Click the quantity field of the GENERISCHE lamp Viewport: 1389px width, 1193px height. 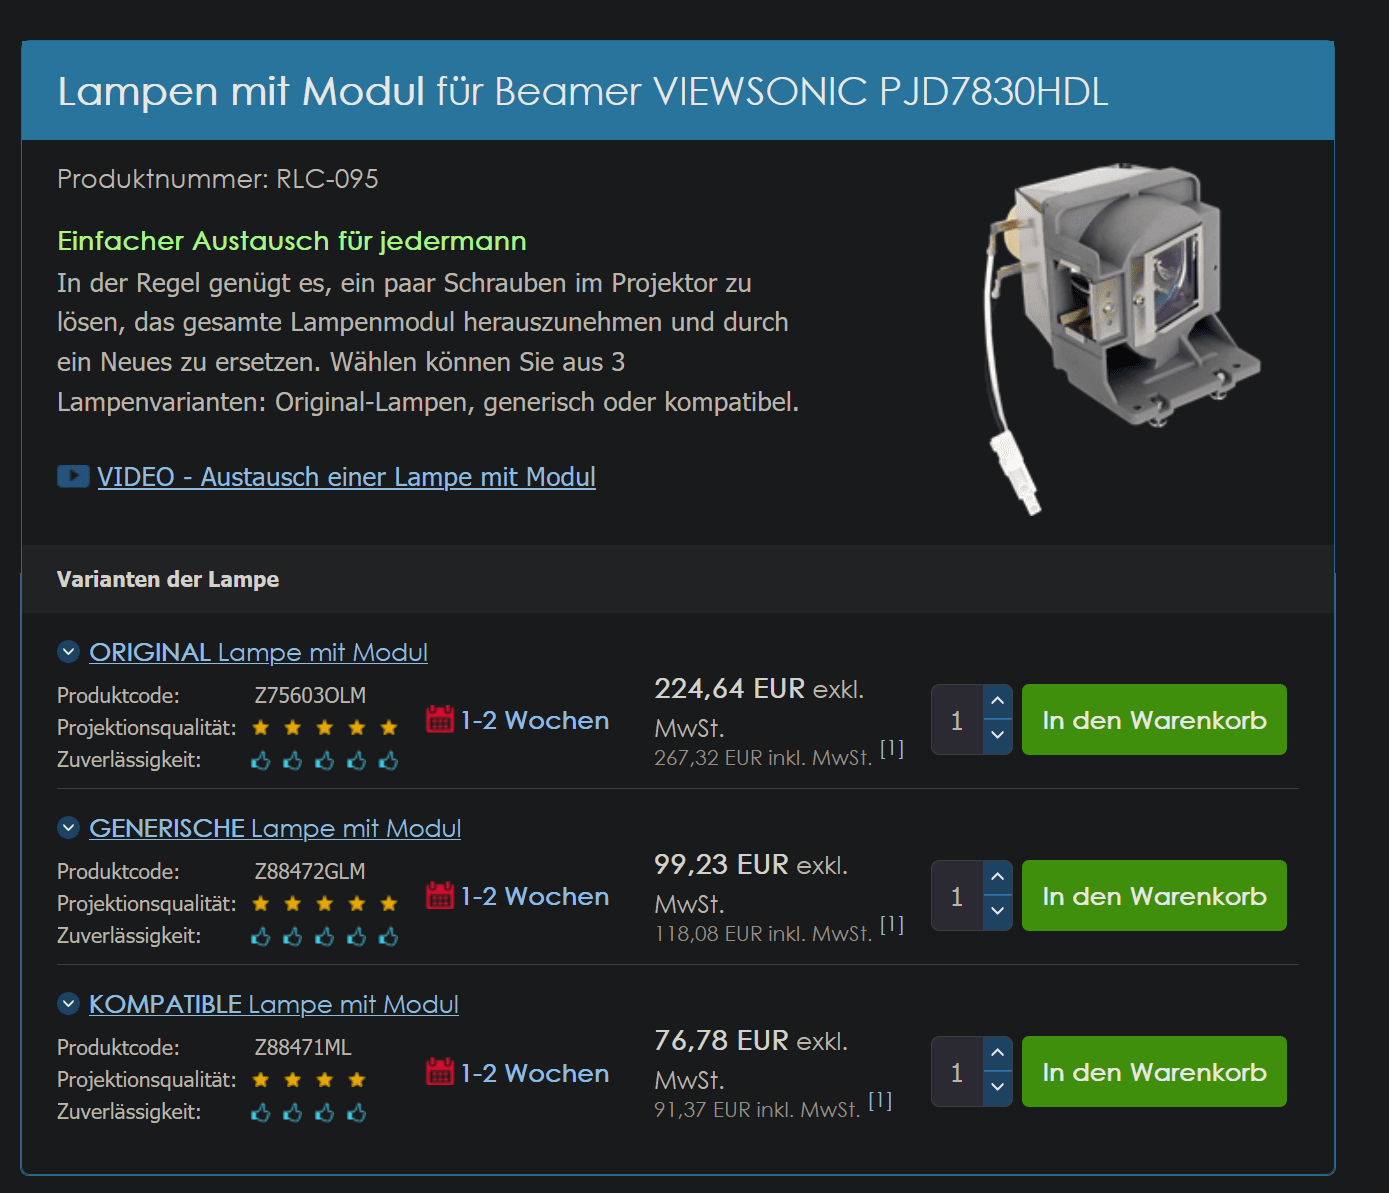click(957, 896)
